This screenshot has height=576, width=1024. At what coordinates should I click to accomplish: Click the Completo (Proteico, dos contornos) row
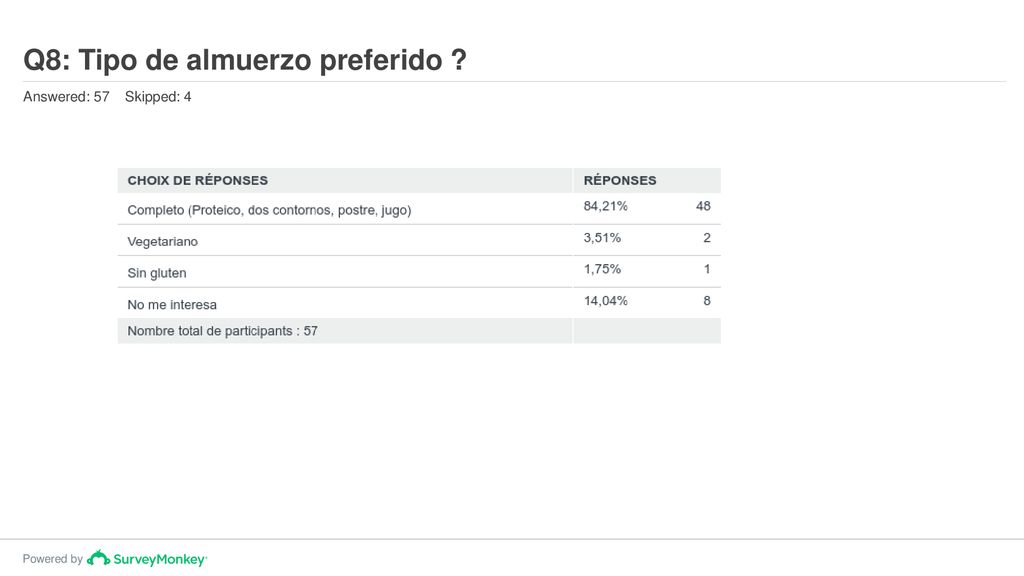(419, 209)
